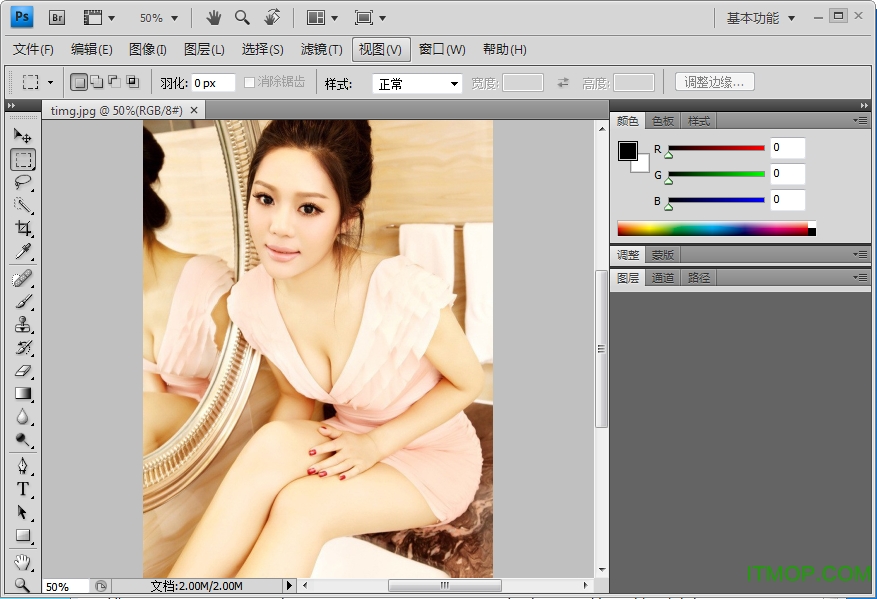
Task: Click the document size status bar arrow
Action: [289, 586]
